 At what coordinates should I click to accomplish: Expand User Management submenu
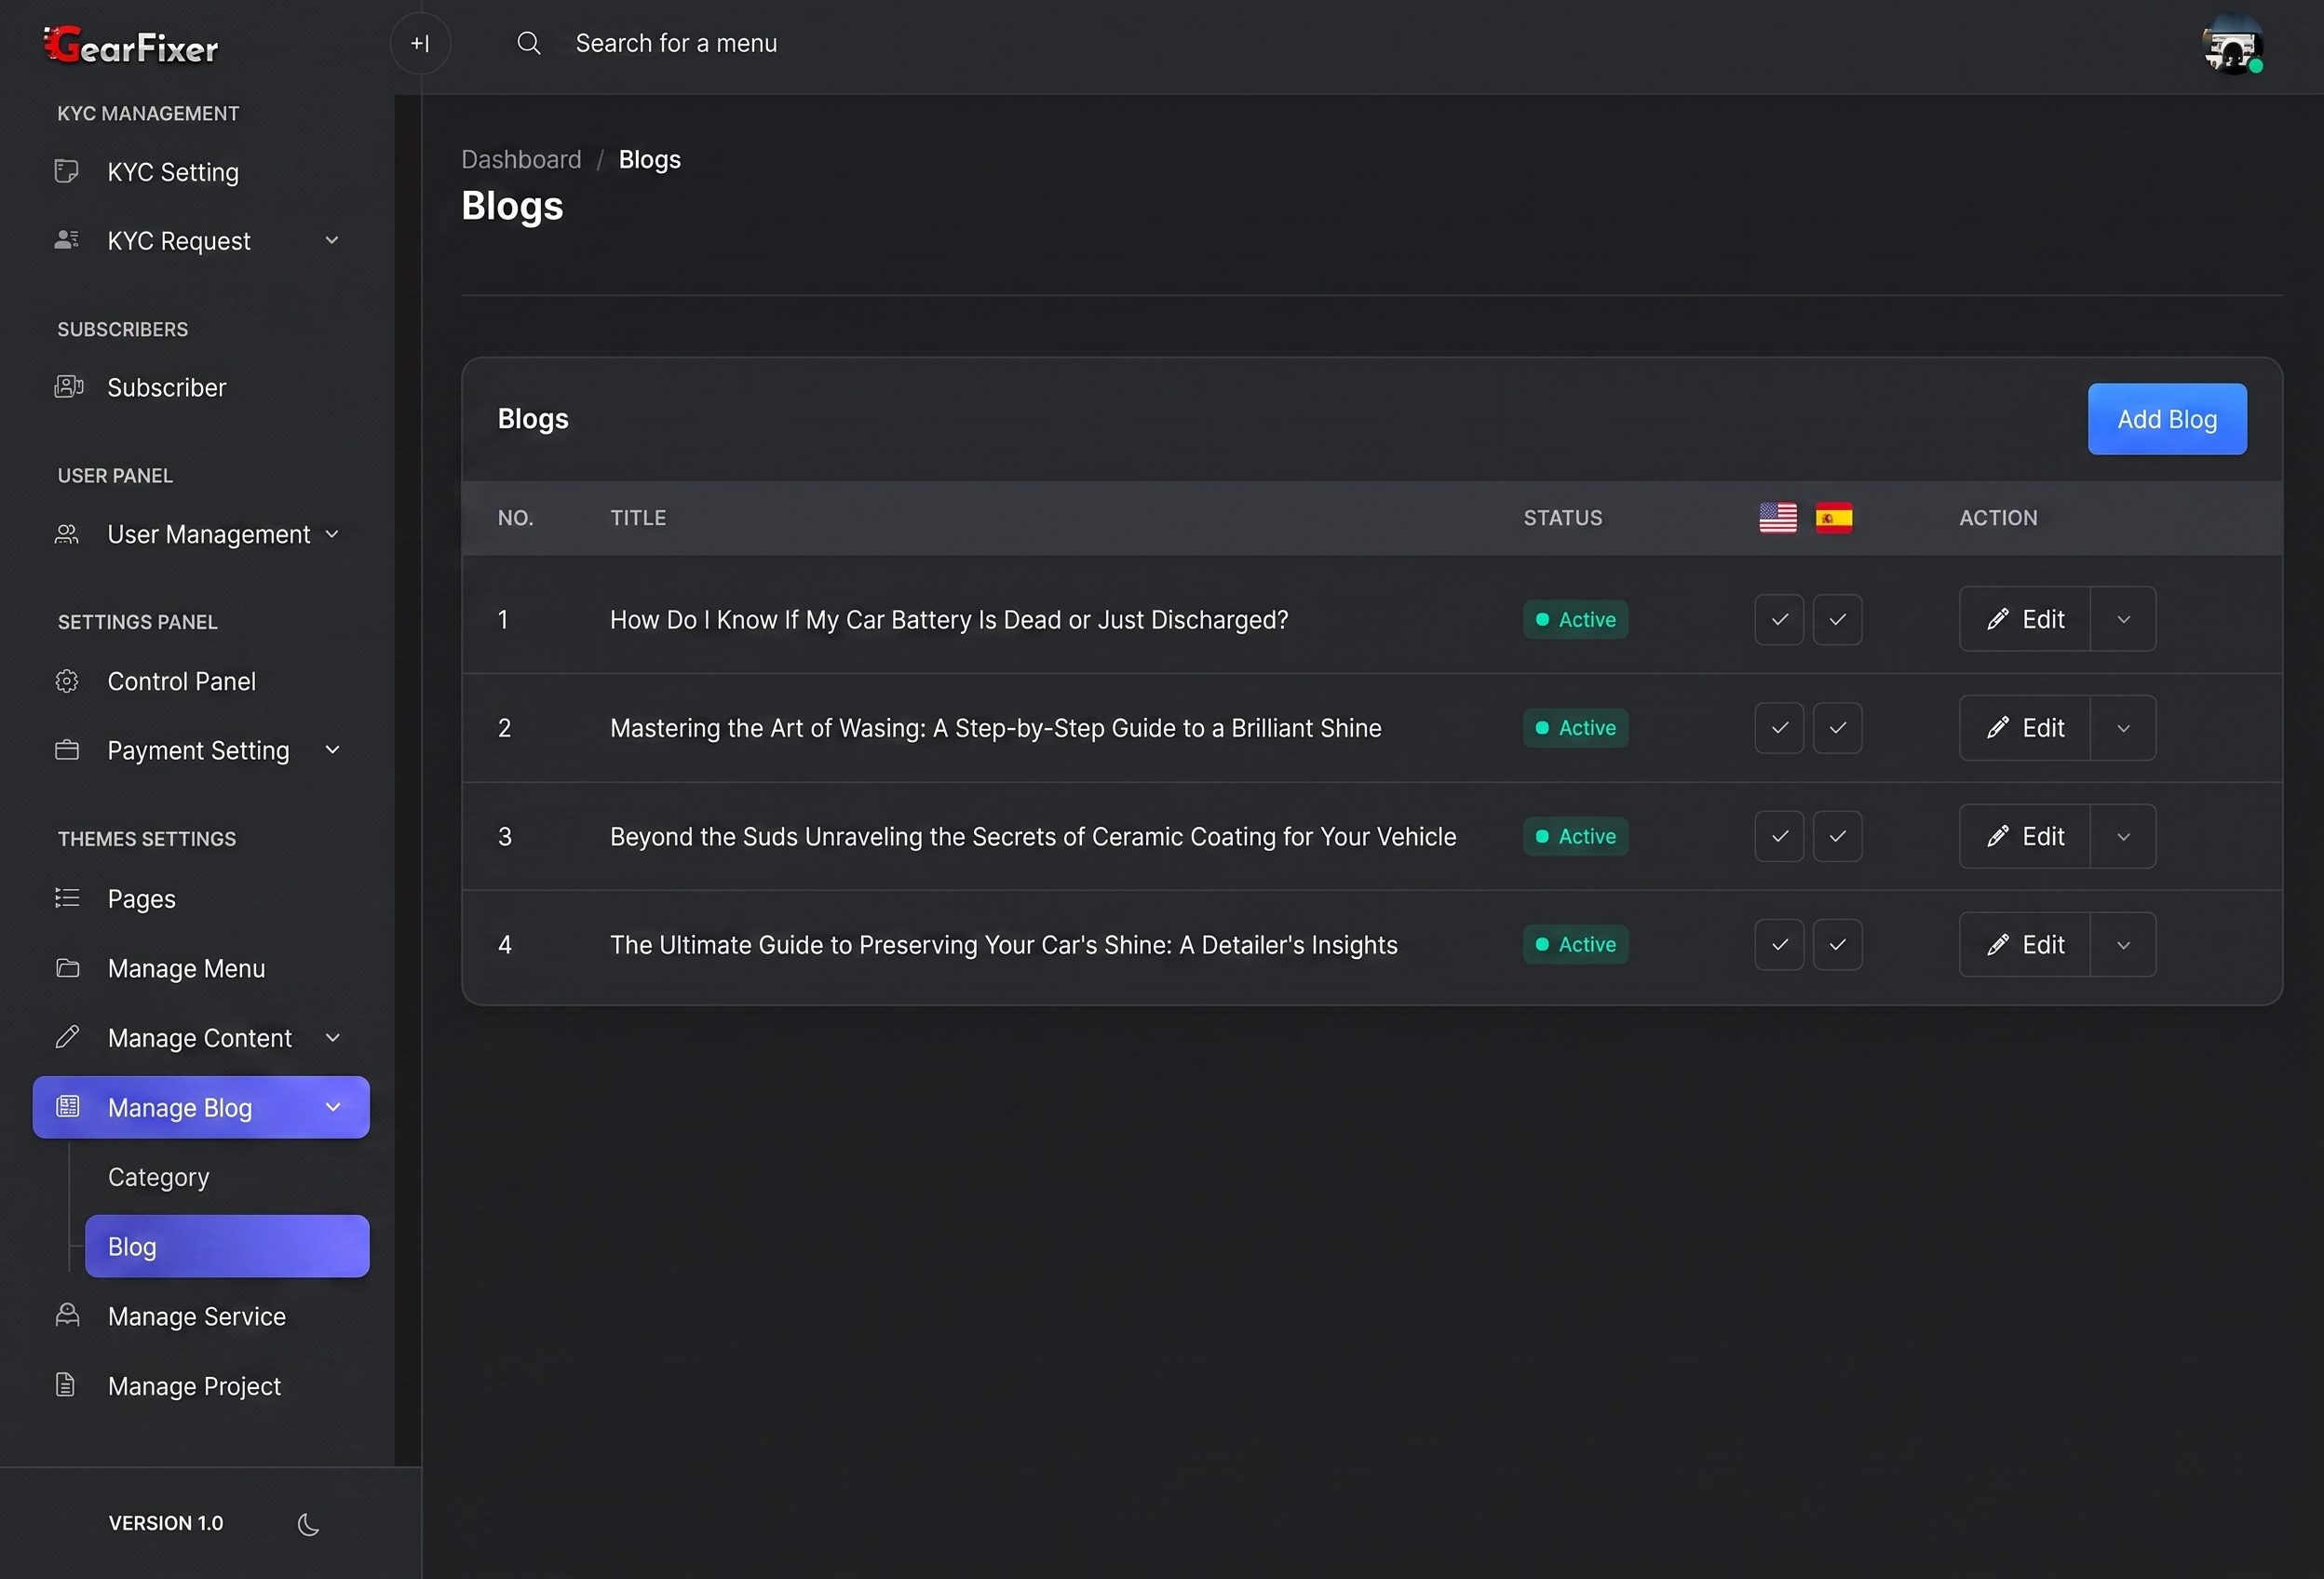click(x=332, y=534)
